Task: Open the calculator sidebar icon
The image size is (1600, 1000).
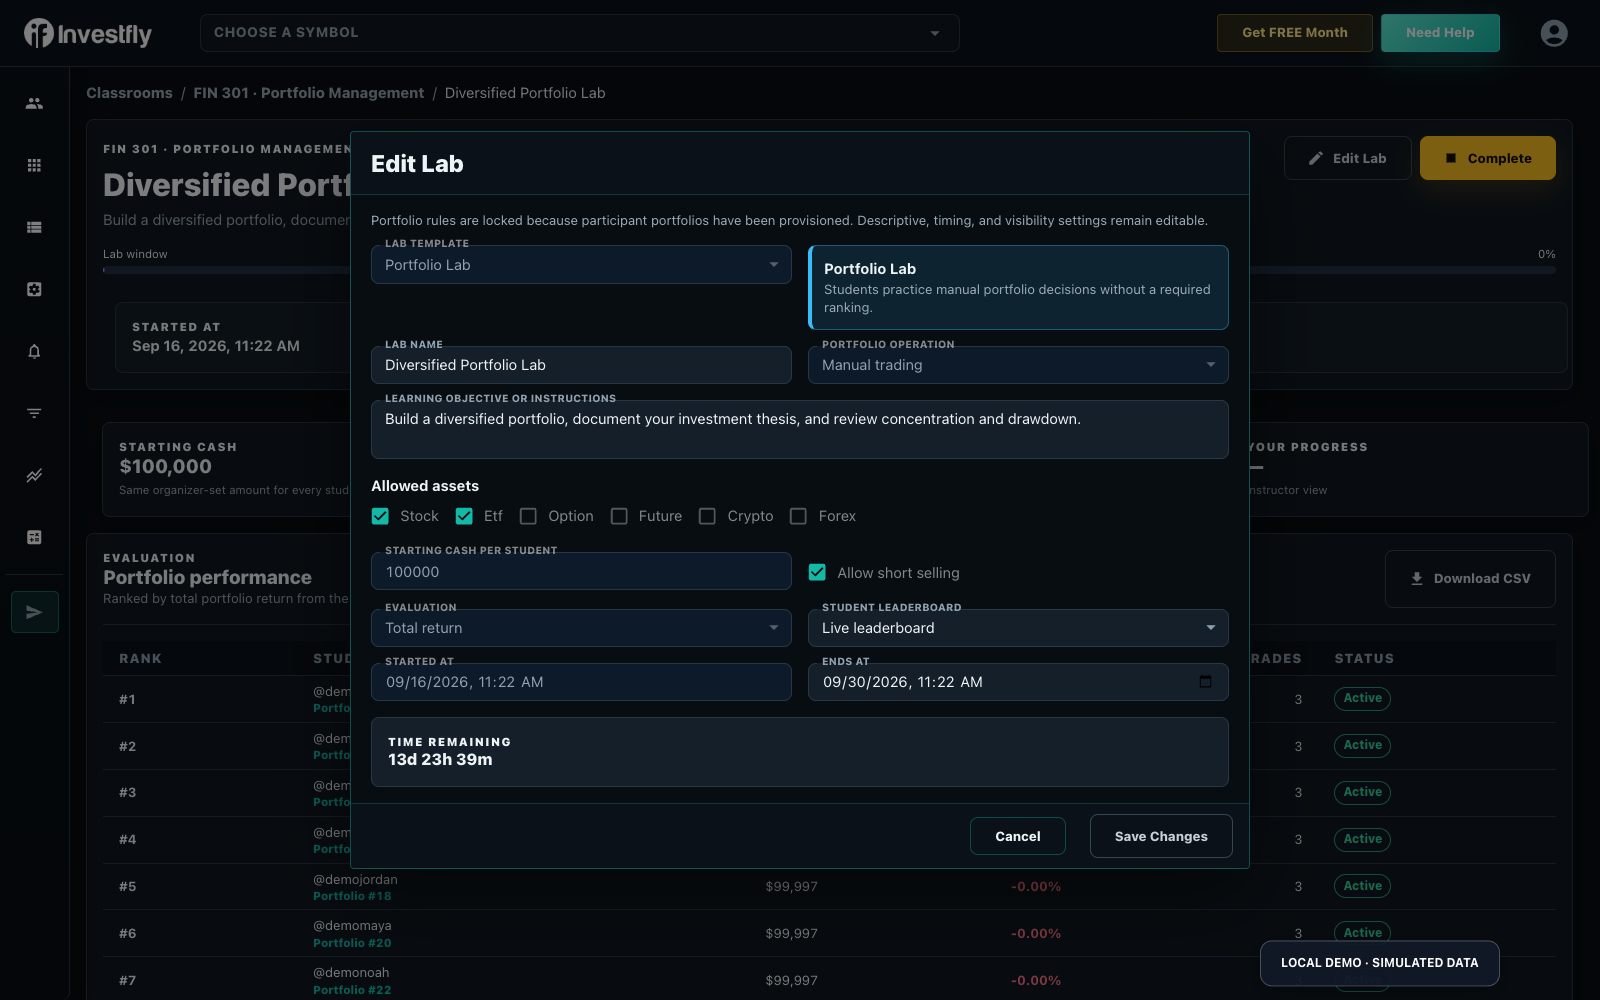Action: 34,537
